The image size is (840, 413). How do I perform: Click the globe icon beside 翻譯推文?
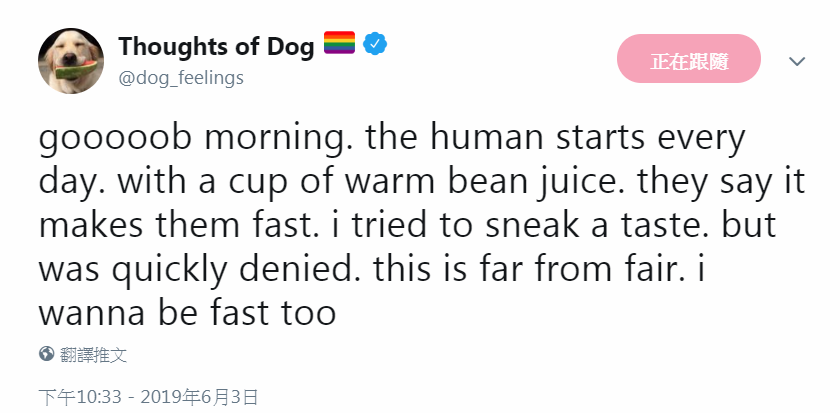point(47,354)
